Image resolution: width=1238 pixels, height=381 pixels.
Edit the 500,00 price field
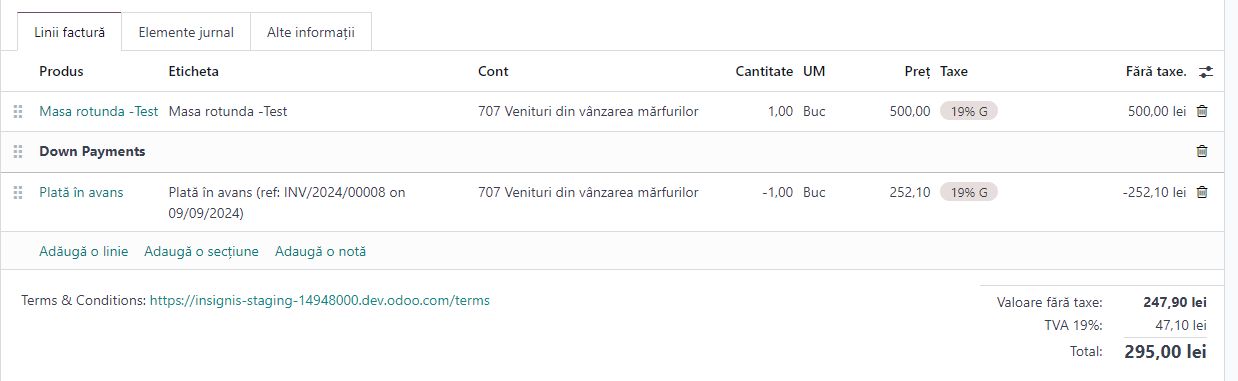[x=910, y=111]
